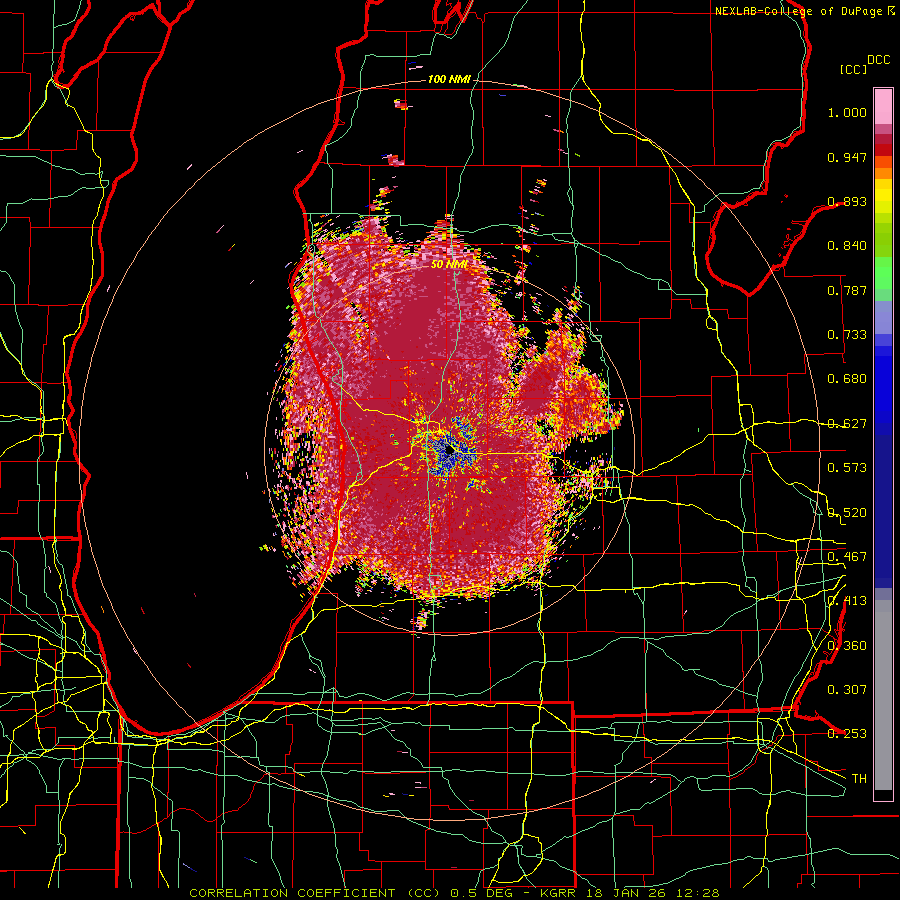
Task: Click the 100 NMI range ring label
Action: pyautogui.click(x=449, y=79)
